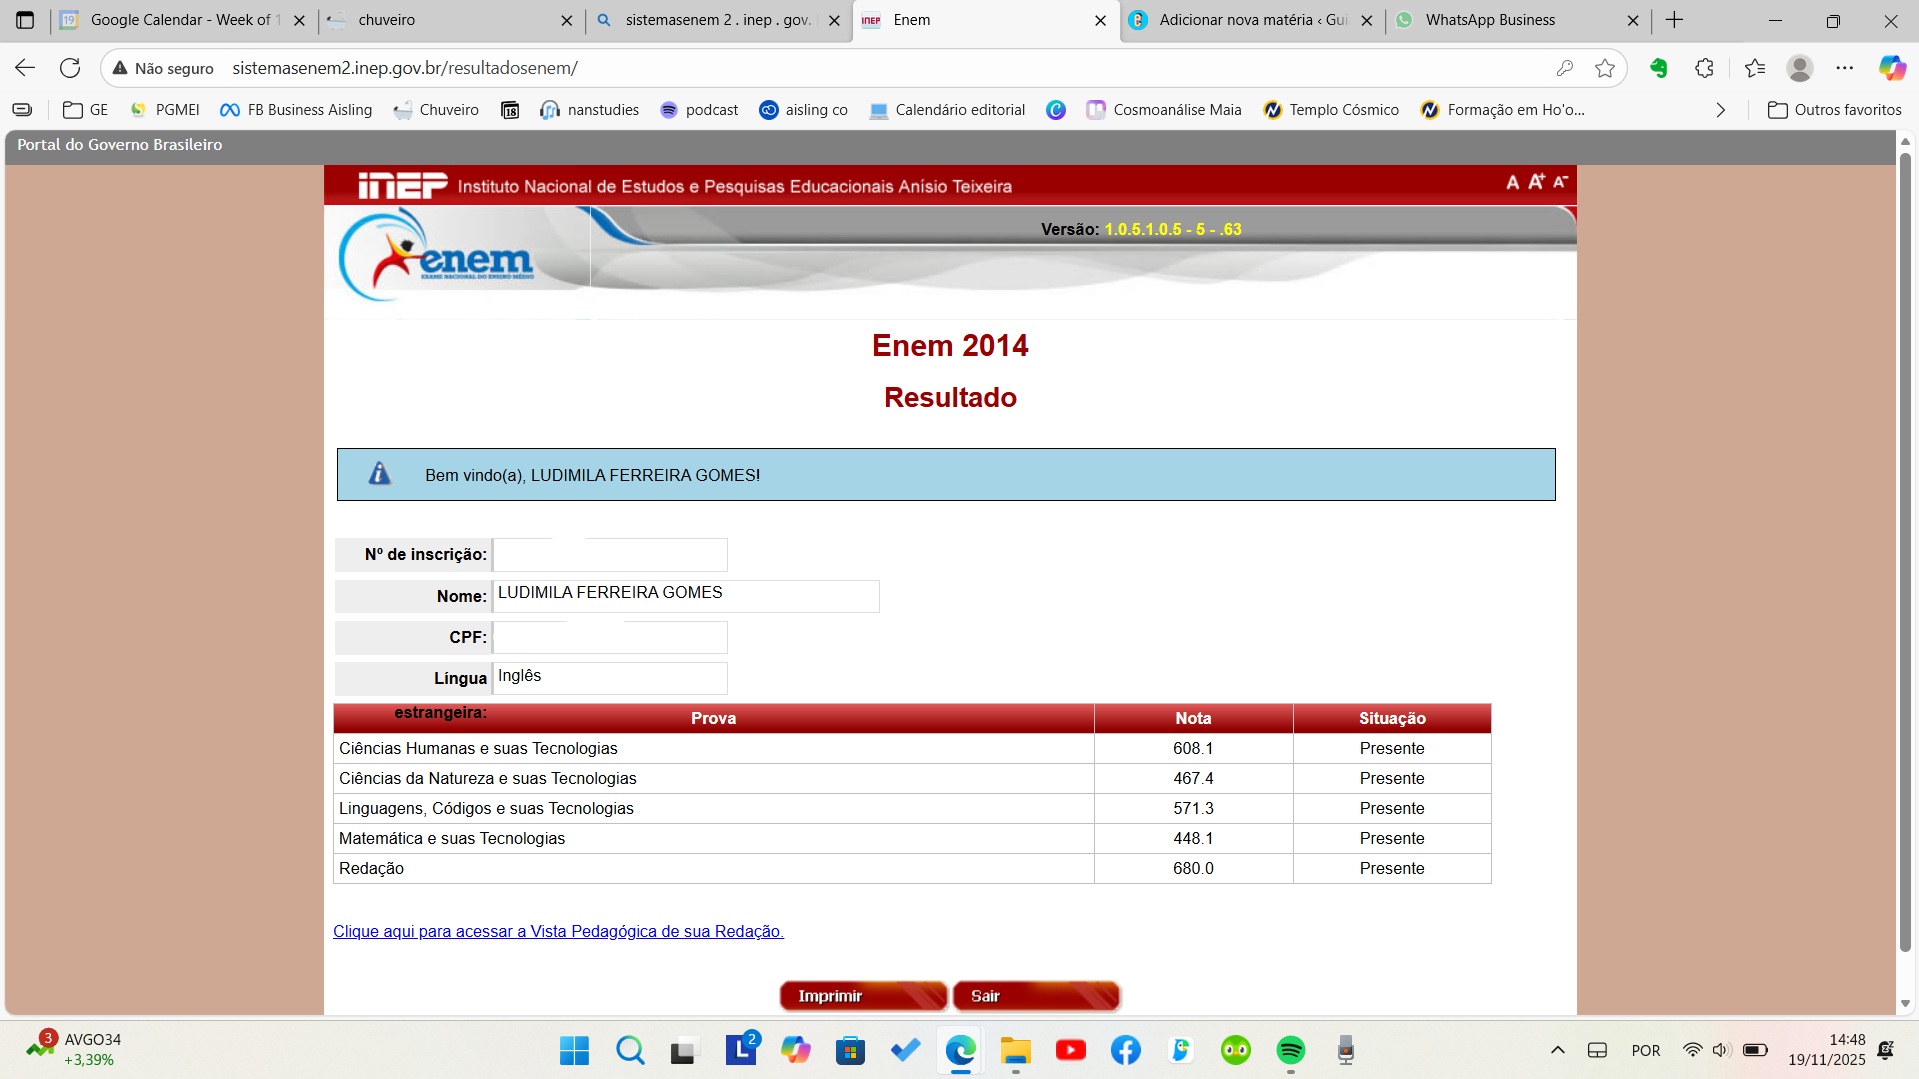Toggle vertical tabs with the top-left icon
The height and width of the screenshot is (1079, 1919).
click(25, 20)
